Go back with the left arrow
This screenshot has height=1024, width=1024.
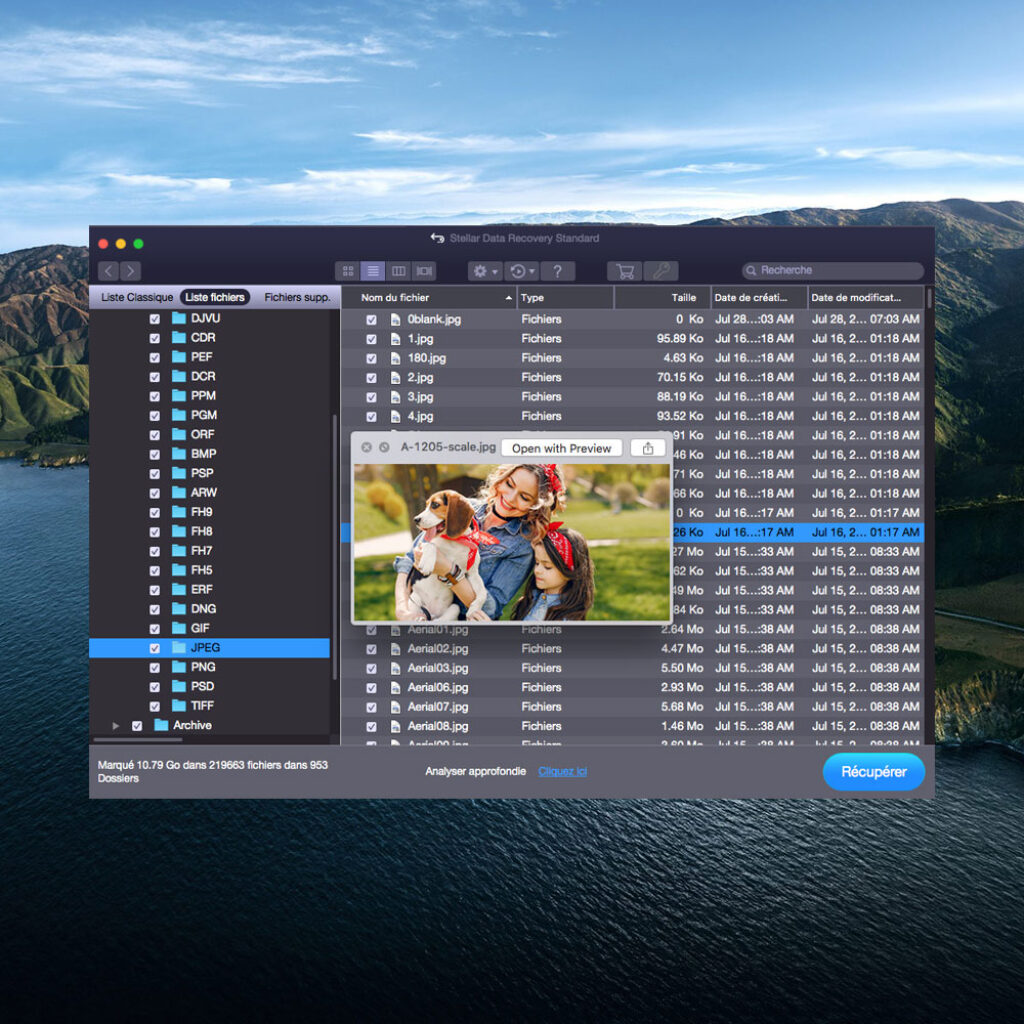(x=109, y=271)
